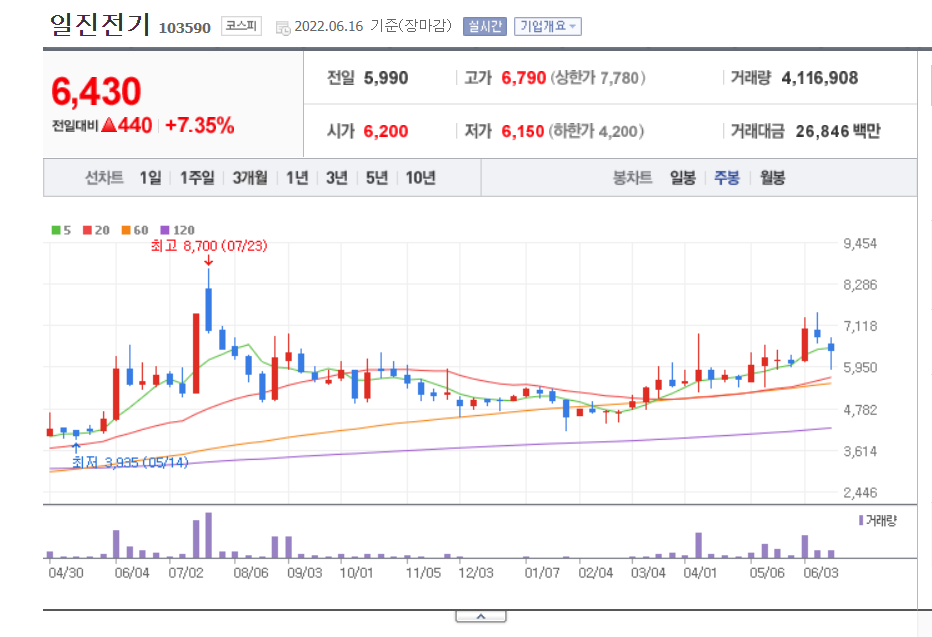Click the green 5 moving-average legend swatch
The height and width of the screenshot is (637, 932).
pos(56,230)
